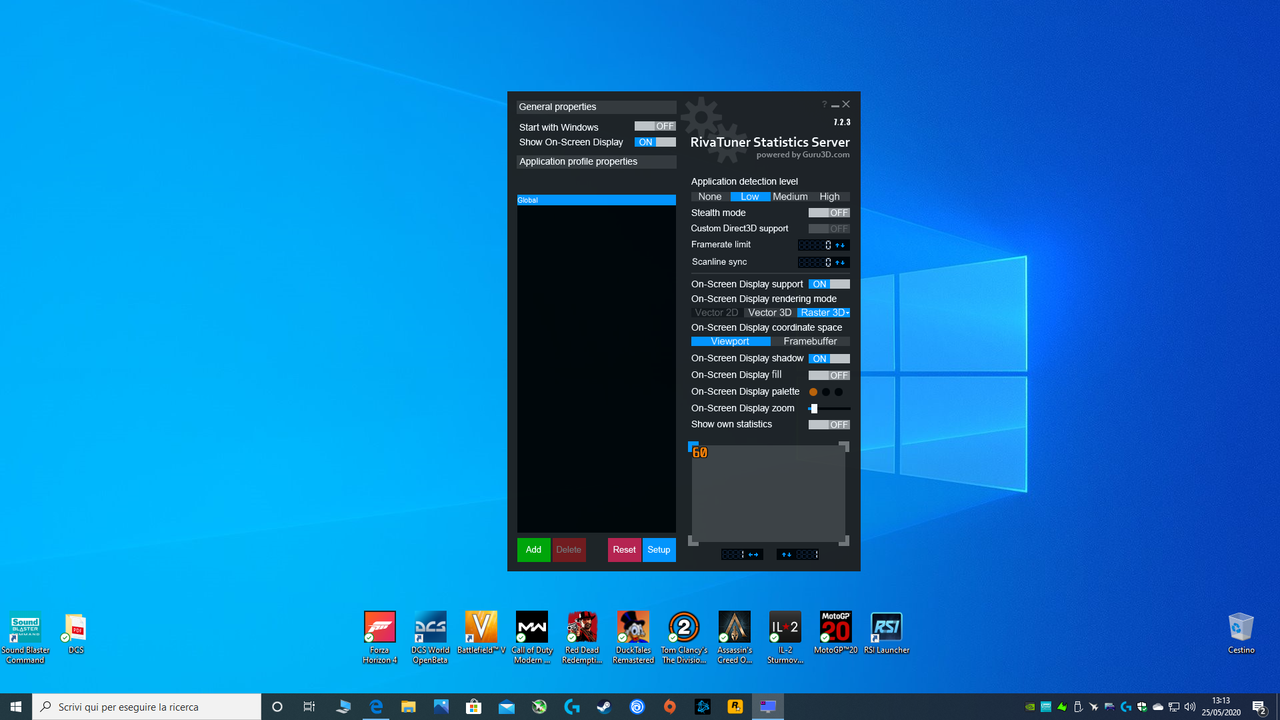This screenshot has height=720, width=1280.
Task: Open Mail app from taskbar
Action: coord(506,706)
